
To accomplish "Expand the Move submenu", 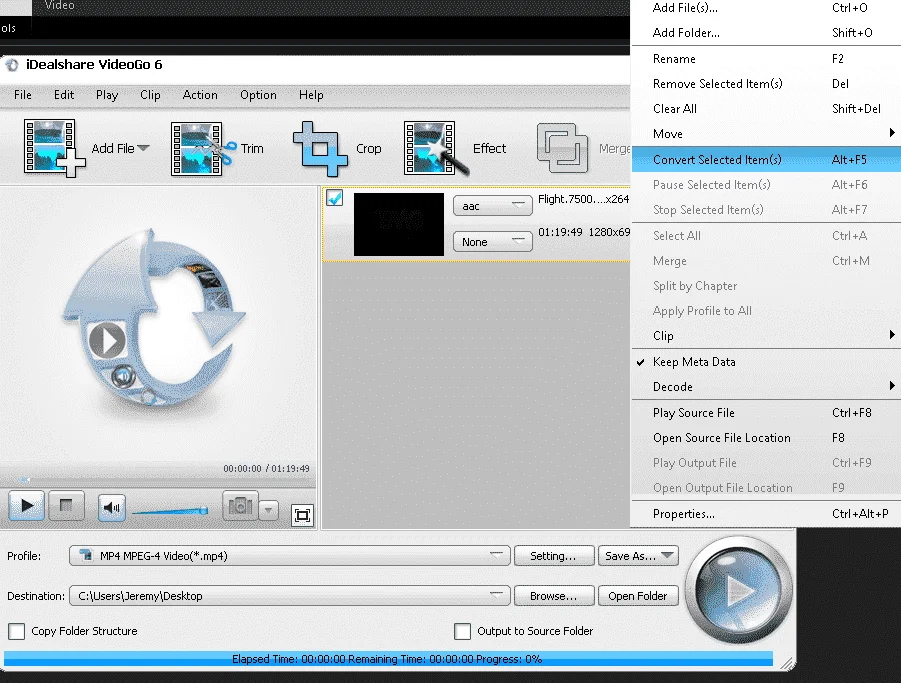I will [766, 134].
